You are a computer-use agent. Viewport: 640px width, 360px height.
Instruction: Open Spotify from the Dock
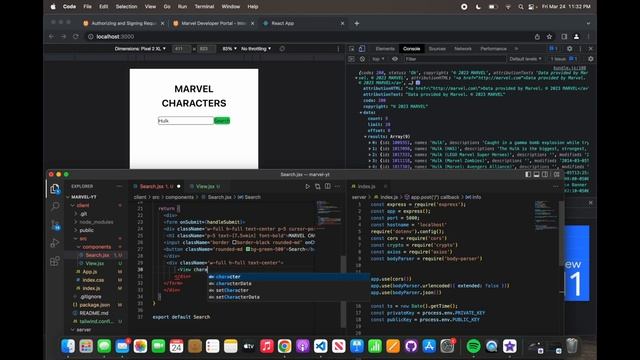473,346
